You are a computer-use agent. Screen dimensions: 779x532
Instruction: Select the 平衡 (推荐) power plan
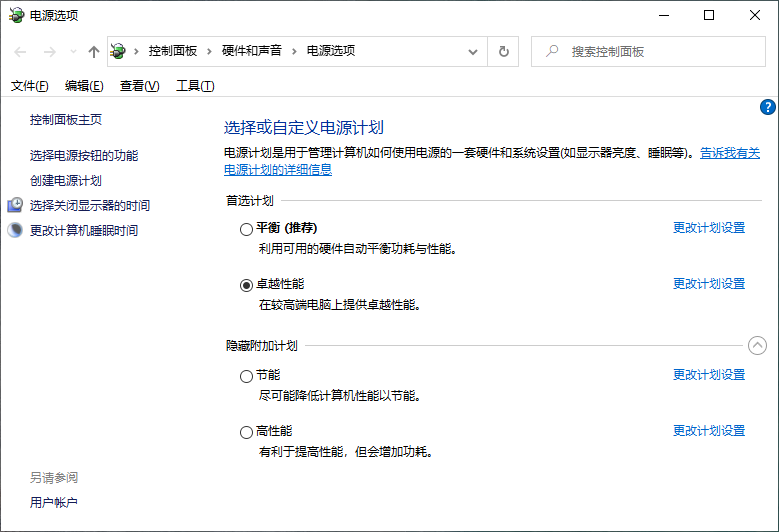pos(246,229)
